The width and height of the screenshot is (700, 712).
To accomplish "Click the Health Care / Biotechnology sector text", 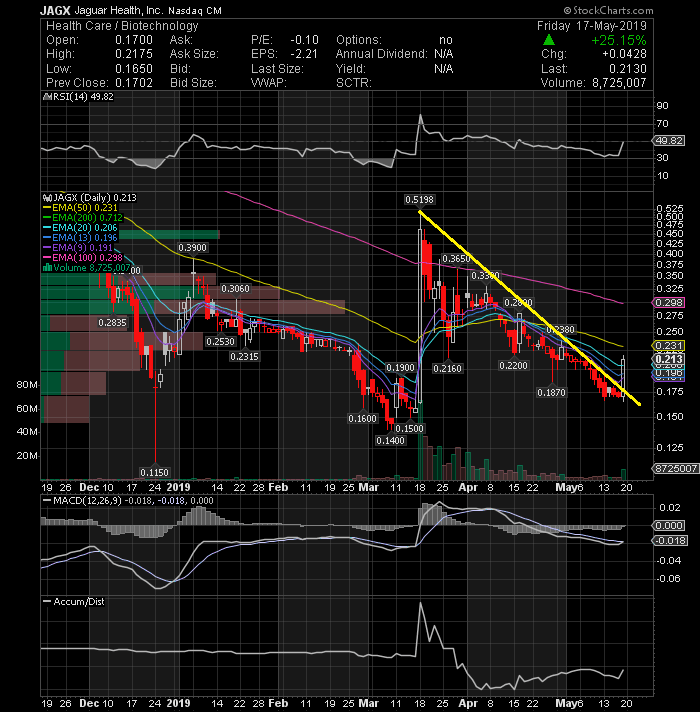I will pos(122,26).
